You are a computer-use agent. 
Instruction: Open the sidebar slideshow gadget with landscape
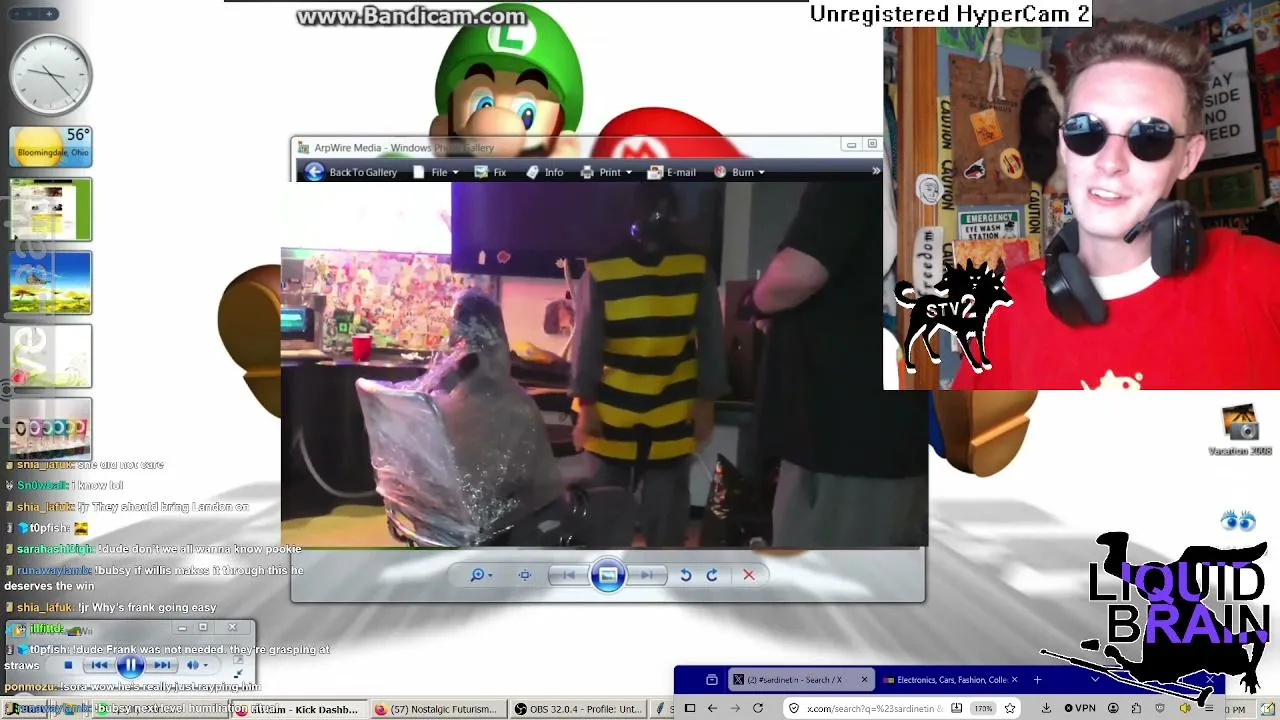tap(50, 283)
